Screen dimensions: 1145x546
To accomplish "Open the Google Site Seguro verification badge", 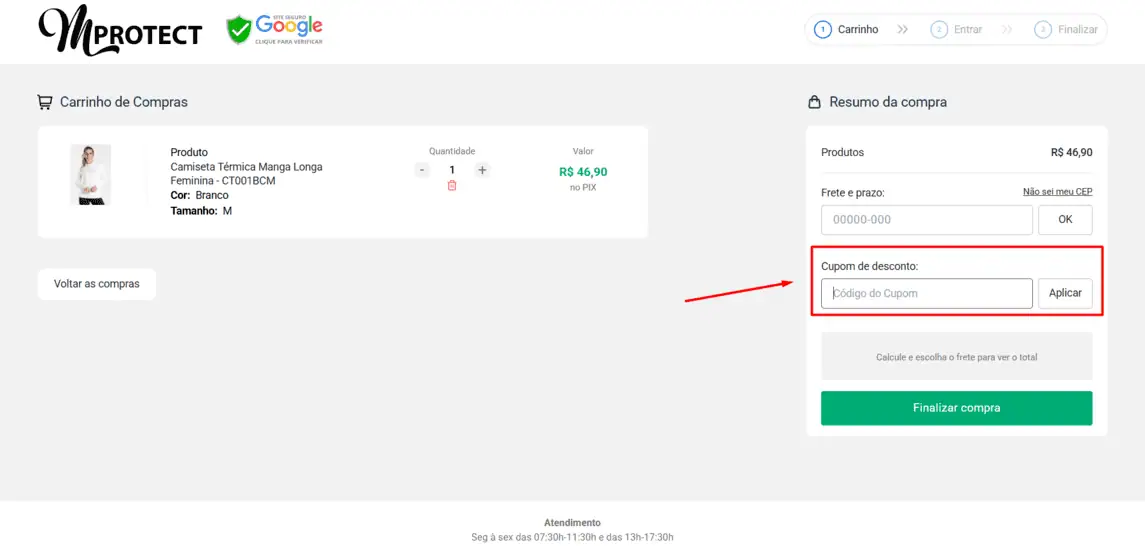I will (275, 30).
